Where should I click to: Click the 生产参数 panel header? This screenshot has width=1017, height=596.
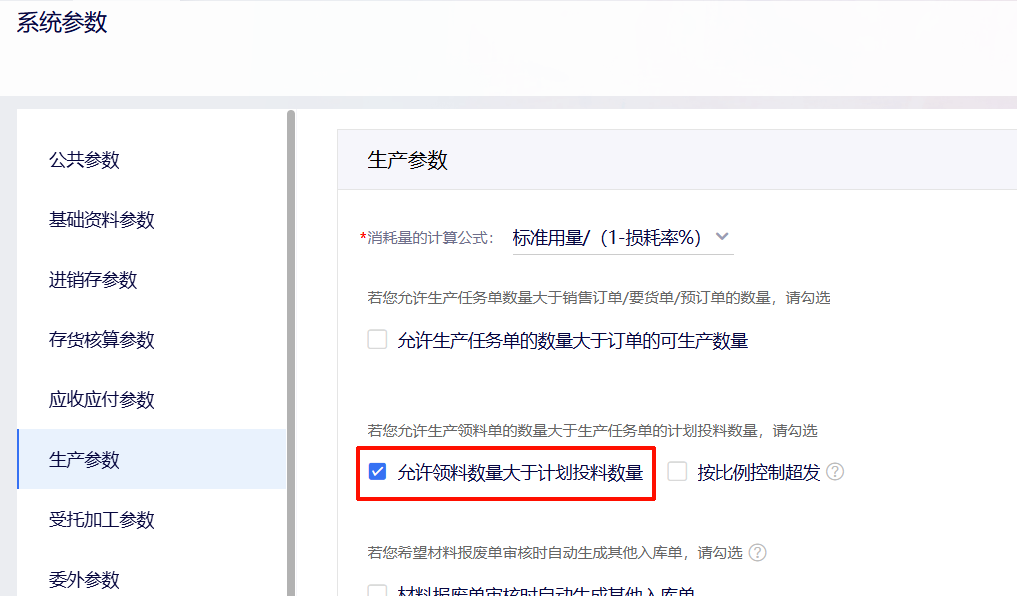click(677, 160)
